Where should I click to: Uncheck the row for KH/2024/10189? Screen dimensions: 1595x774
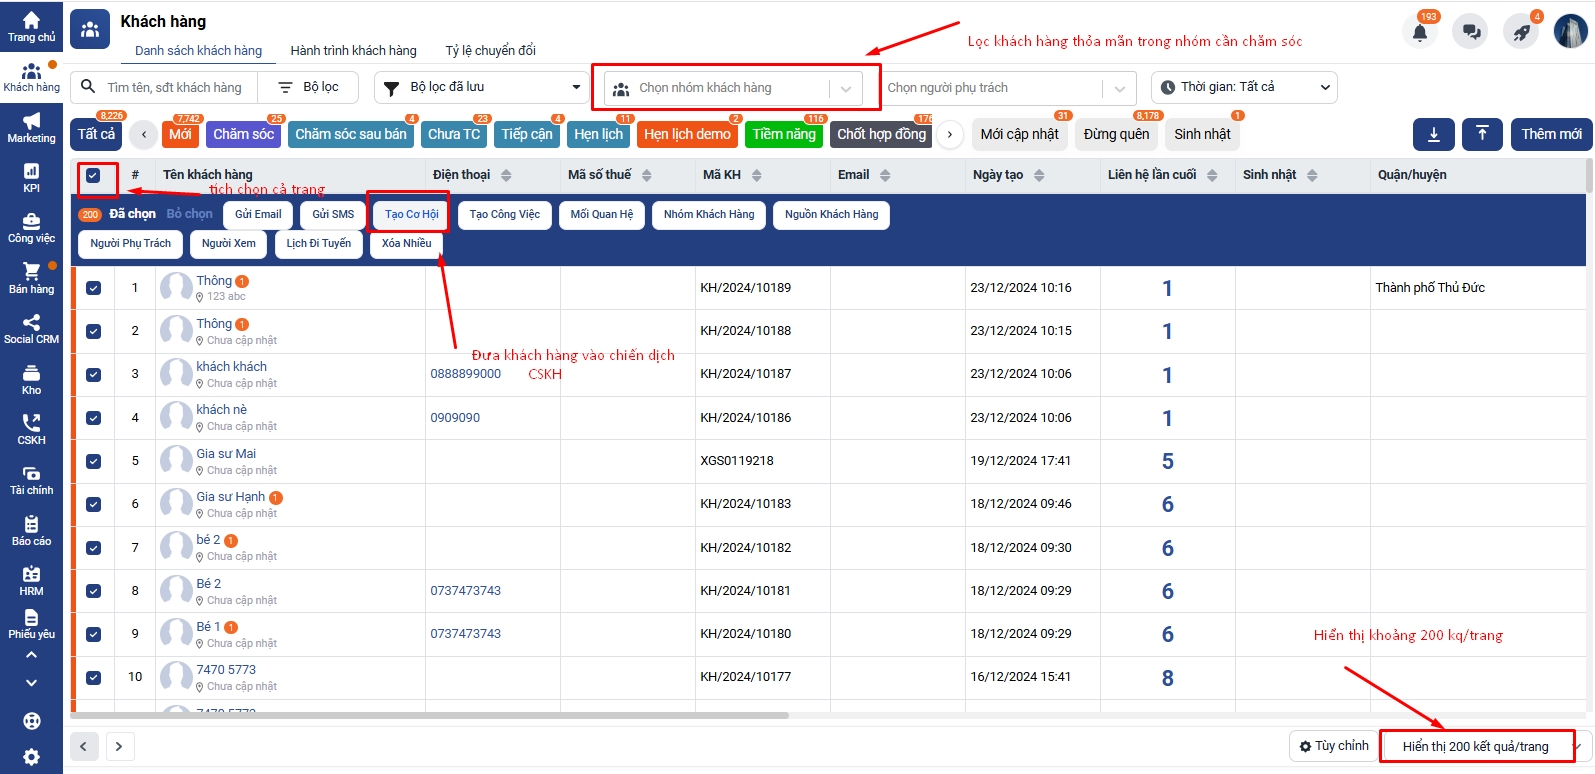pos(93,288)
